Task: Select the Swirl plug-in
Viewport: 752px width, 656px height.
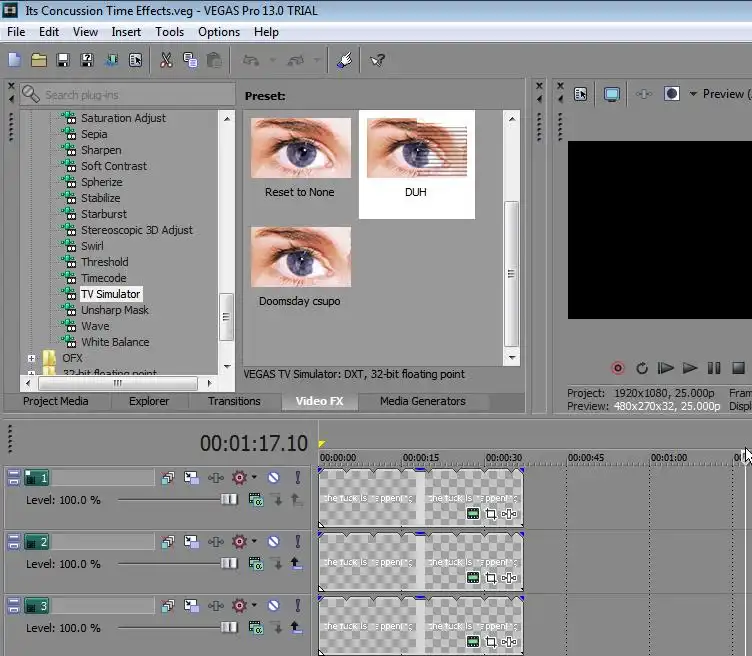Action: tap(92, 246)
